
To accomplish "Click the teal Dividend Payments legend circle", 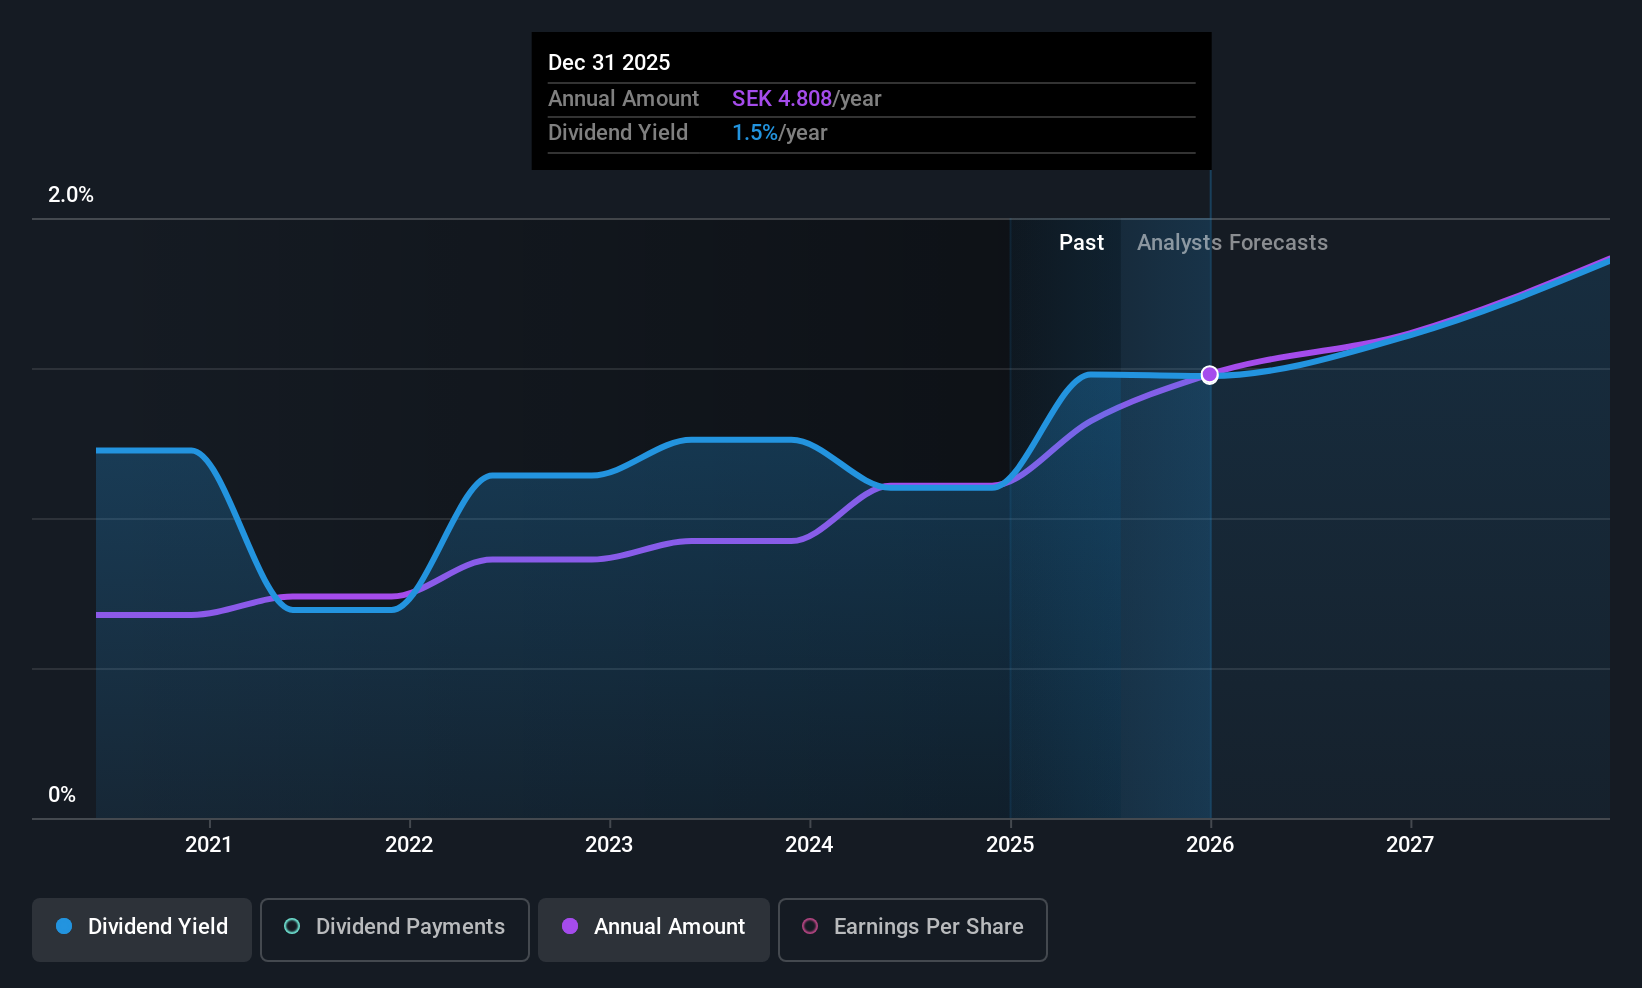I will 292,926.
